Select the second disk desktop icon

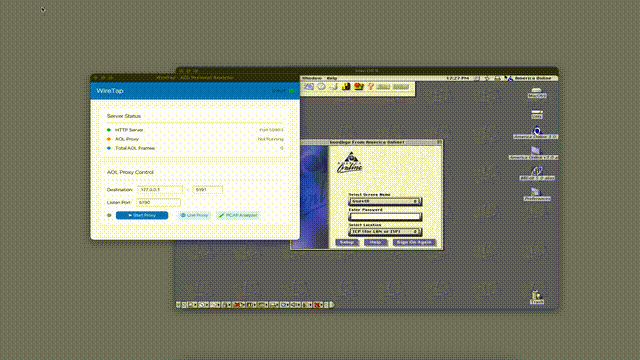(537, 114)
